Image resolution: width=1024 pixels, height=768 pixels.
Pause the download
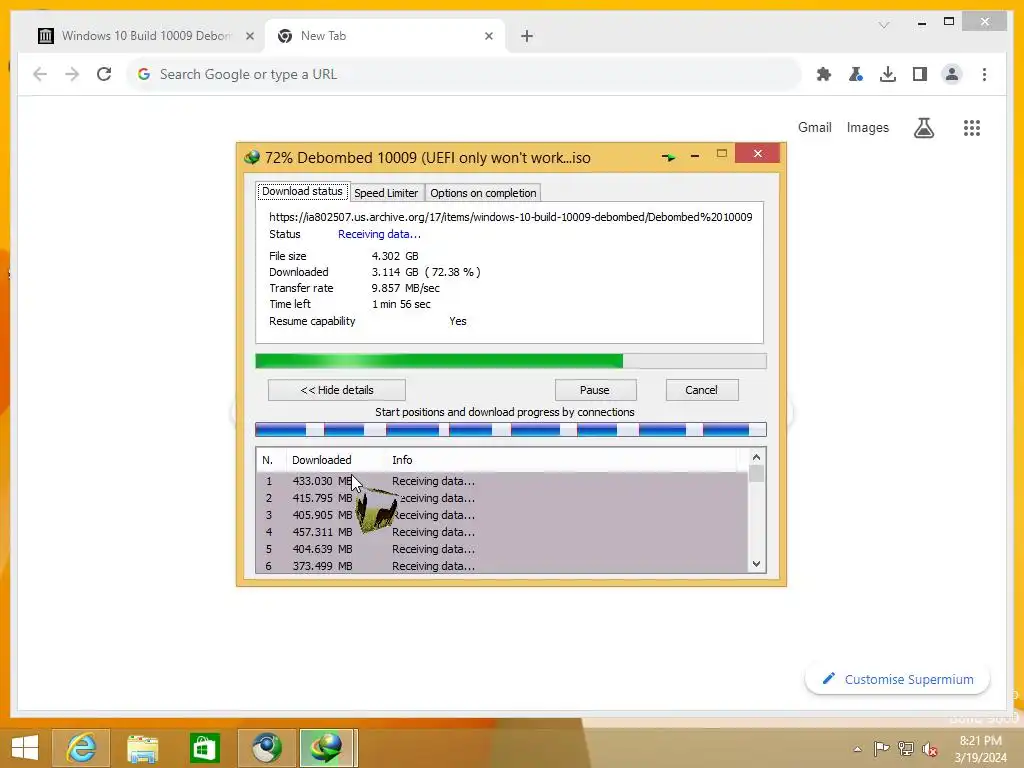(x=595, y=390)
